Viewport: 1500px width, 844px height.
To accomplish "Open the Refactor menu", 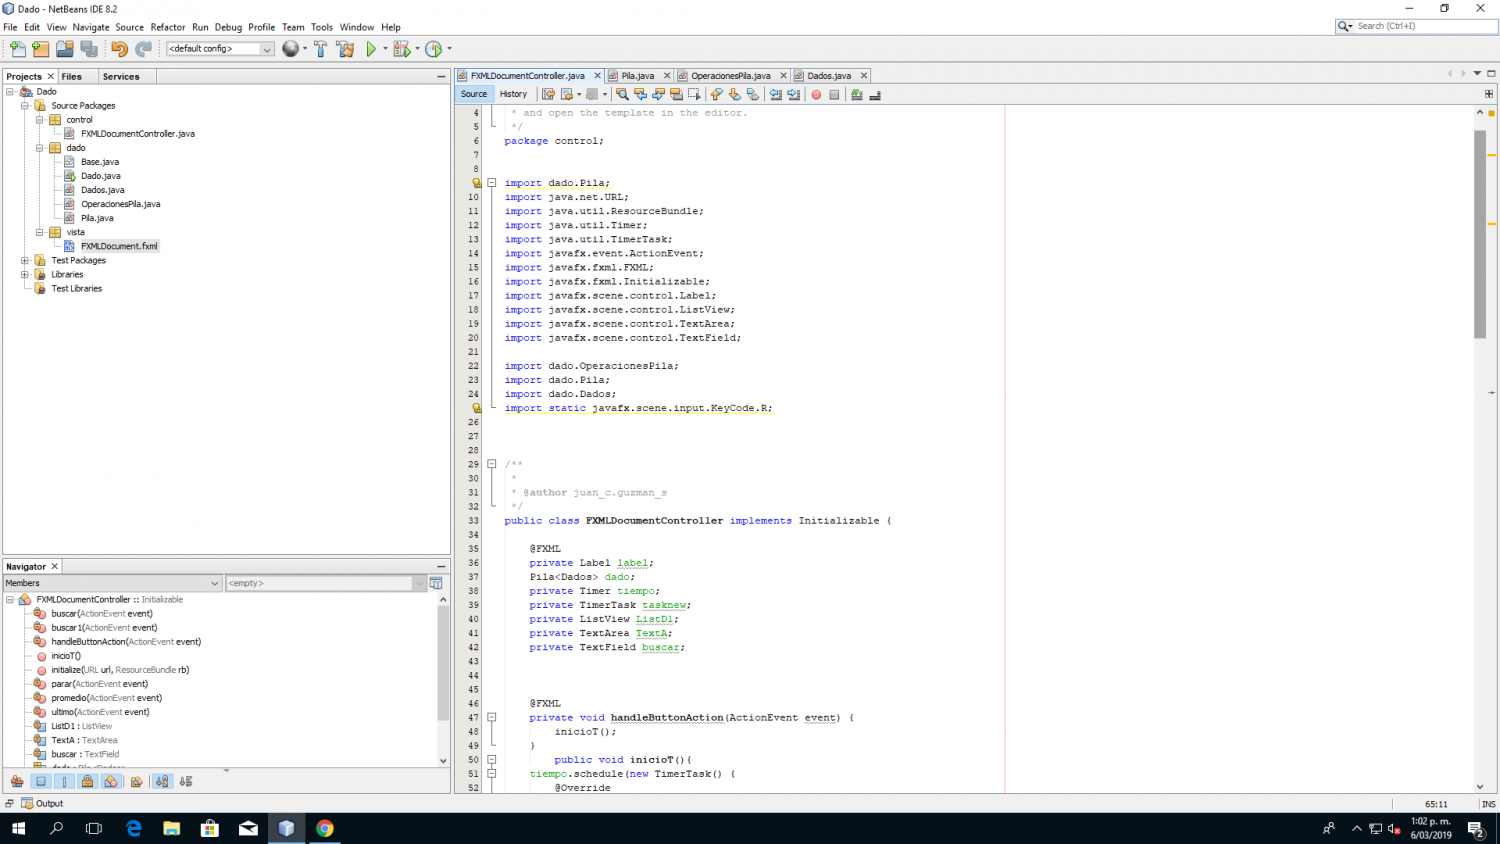I will point(168,27).
